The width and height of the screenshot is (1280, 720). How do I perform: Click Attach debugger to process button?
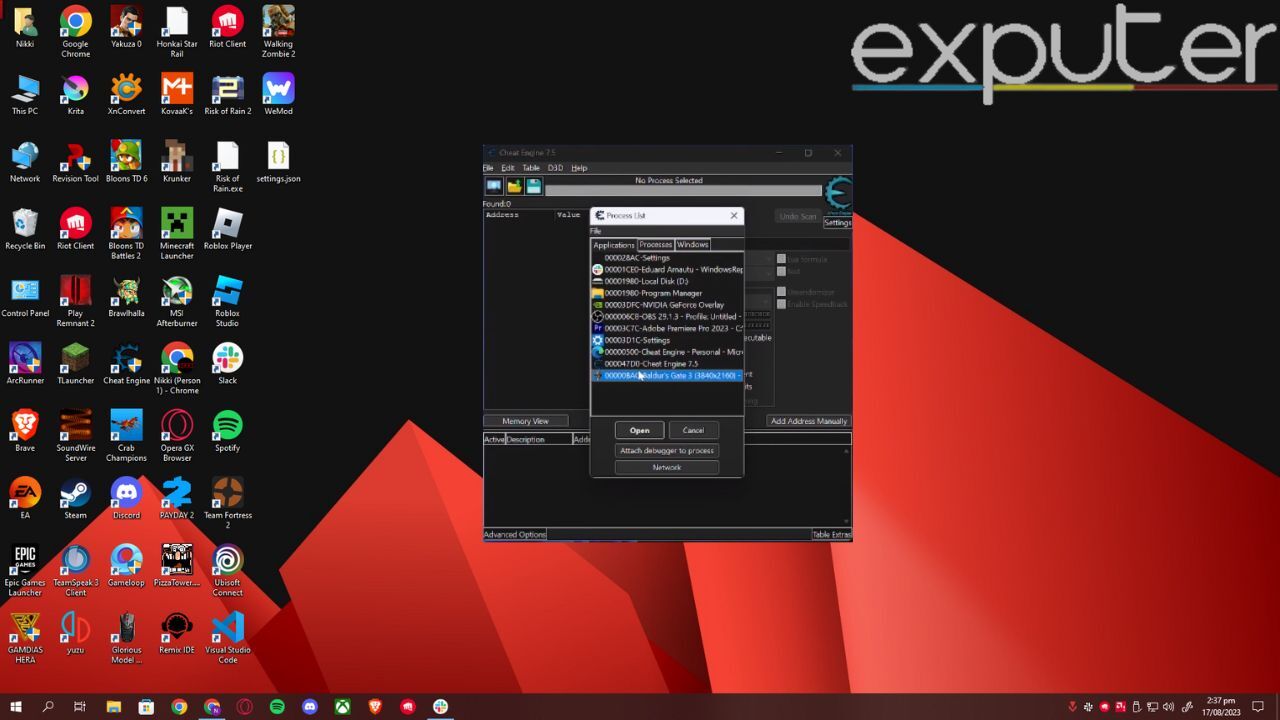(667, 450)
